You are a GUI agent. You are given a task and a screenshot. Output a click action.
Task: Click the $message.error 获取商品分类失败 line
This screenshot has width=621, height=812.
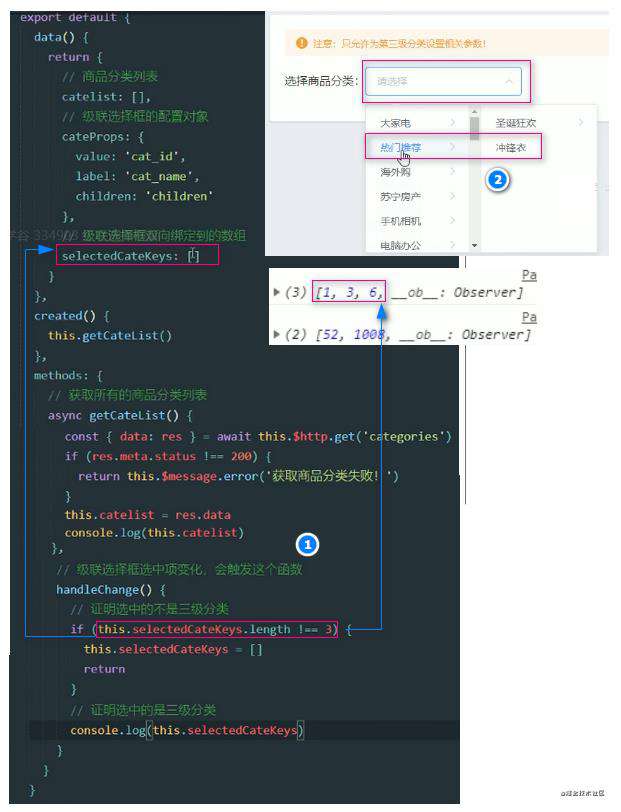click(x=238, y=476)
